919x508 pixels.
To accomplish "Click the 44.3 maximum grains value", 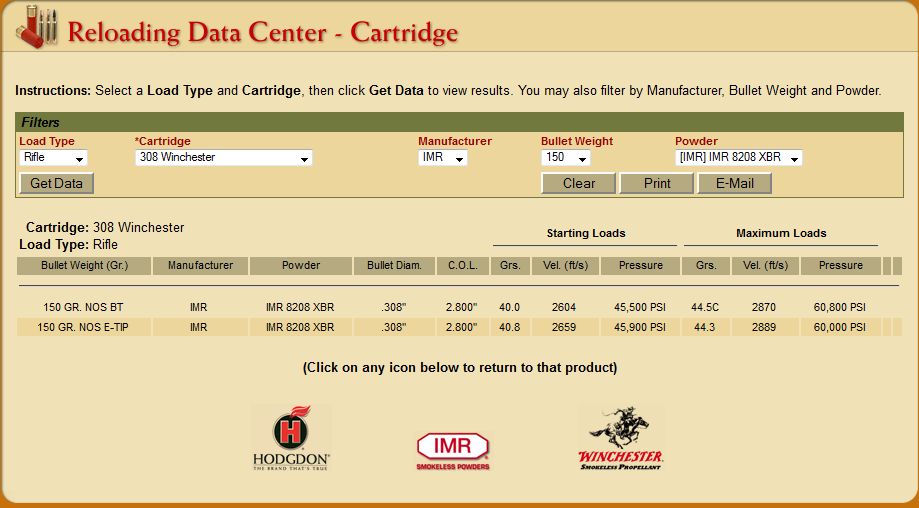I will [x=704, y=328].
